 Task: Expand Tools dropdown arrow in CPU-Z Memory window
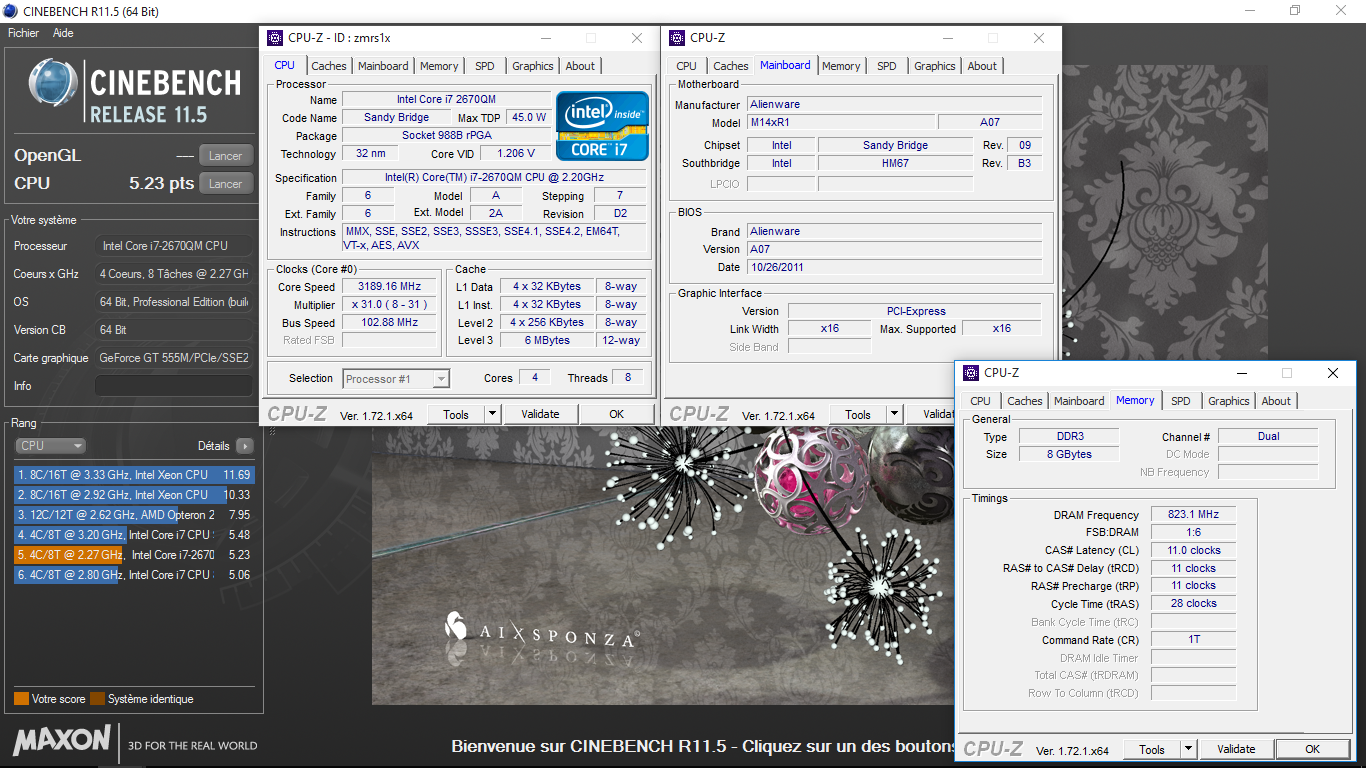coord(1188,749)
